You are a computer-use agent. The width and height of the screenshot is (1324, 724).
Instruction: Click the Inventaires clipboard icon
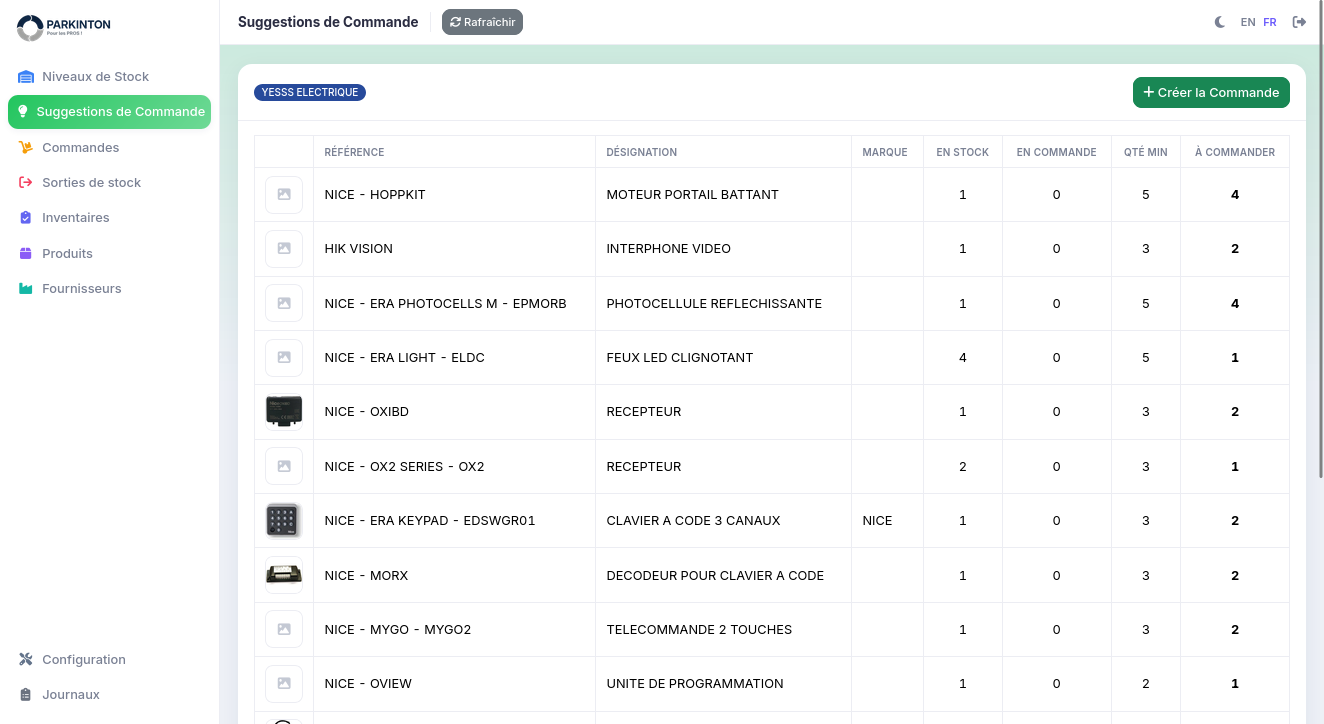click(x=26, y=218)
